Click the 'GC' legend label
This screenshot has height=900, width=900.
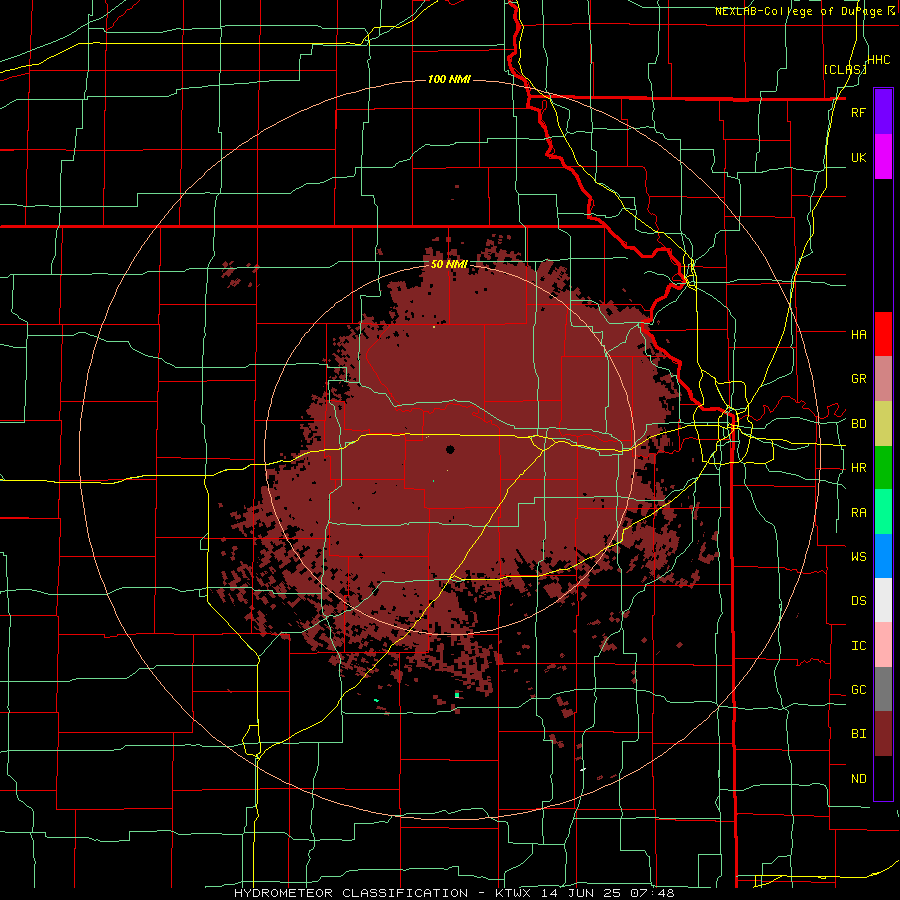coord(858,689)
